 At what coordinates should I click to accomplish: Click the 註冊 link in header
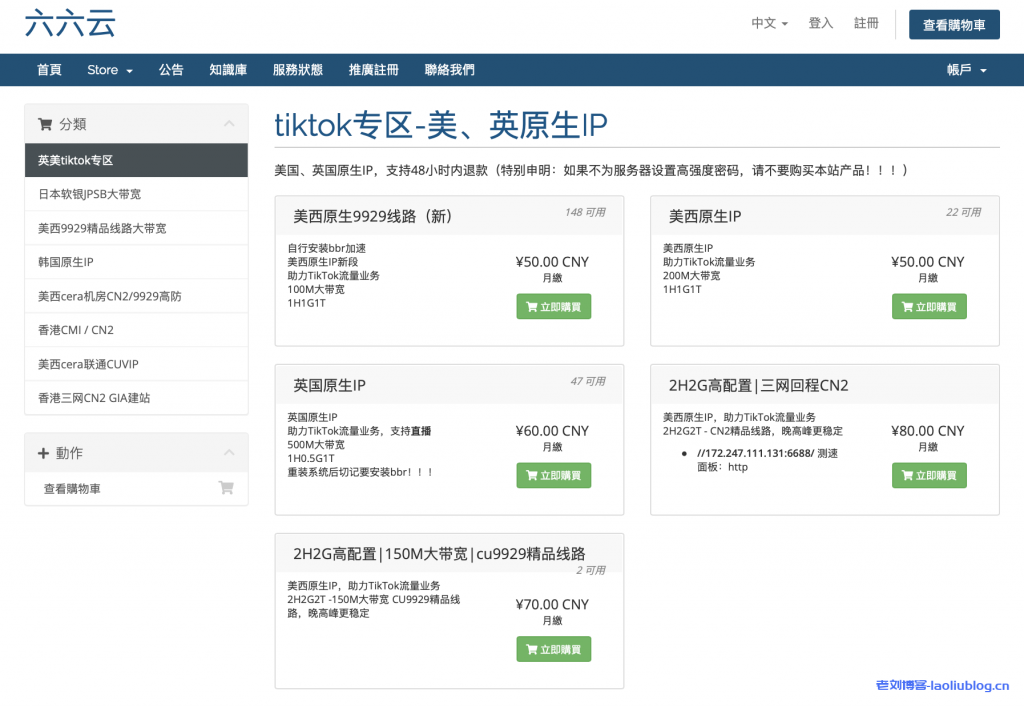866,23
